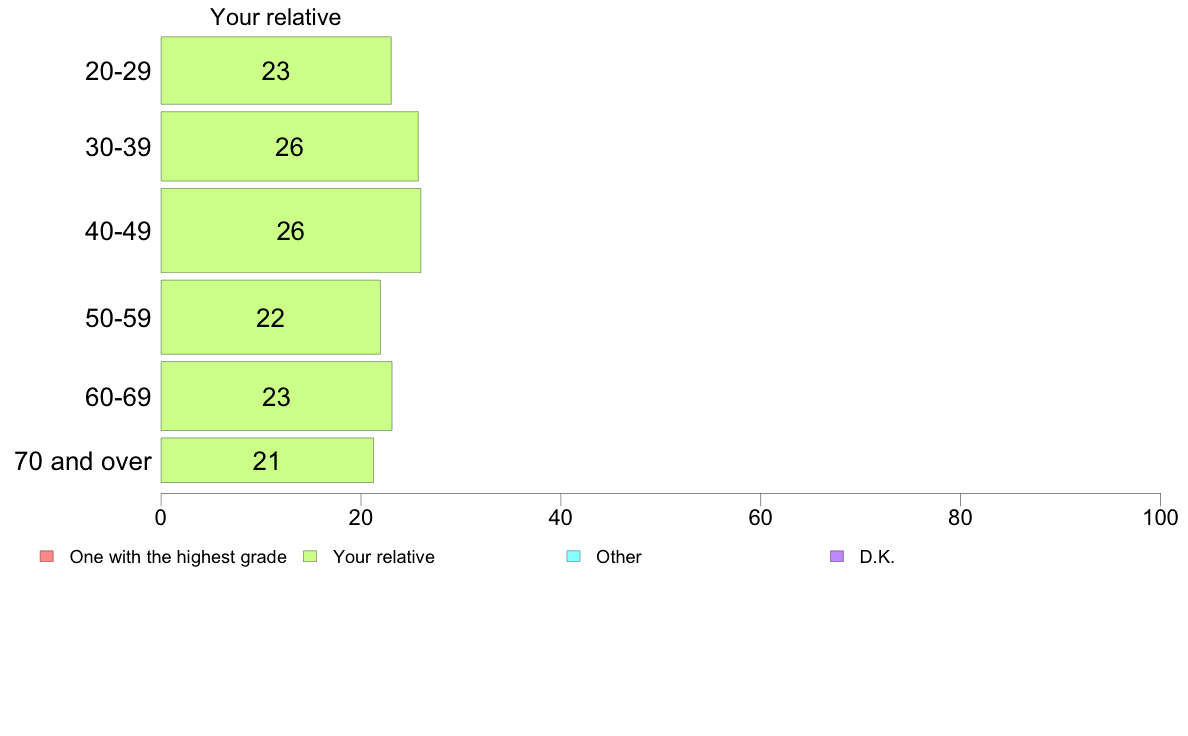Select the 30-39 bar showing 26
Screen dimensions: 1188x736
[289, 146]
